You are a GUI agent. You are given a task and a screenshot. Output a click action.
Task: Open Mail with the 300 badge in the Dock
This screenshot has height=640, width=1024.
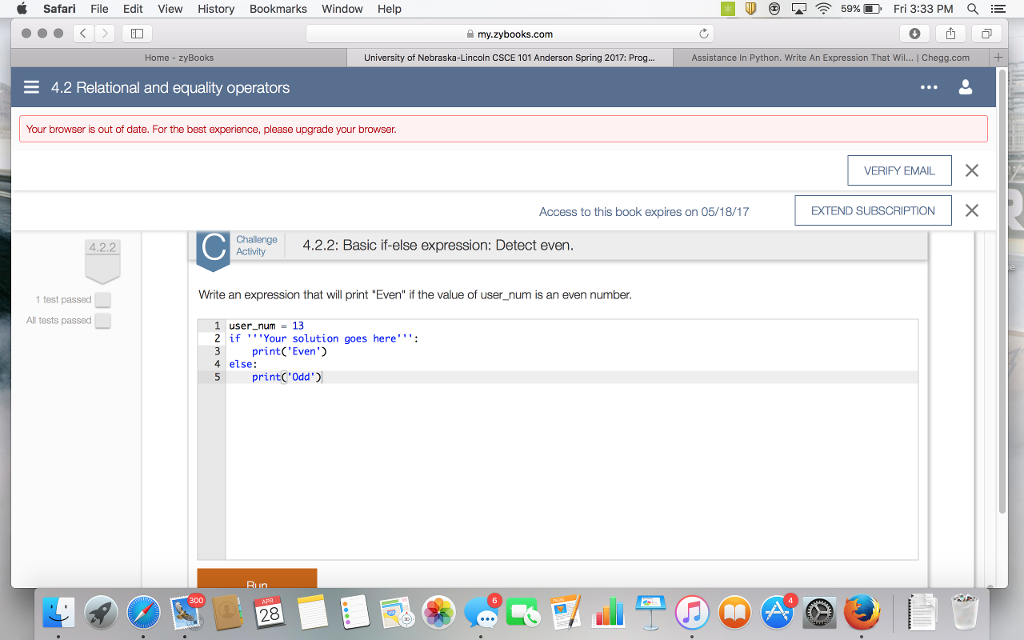185,613
